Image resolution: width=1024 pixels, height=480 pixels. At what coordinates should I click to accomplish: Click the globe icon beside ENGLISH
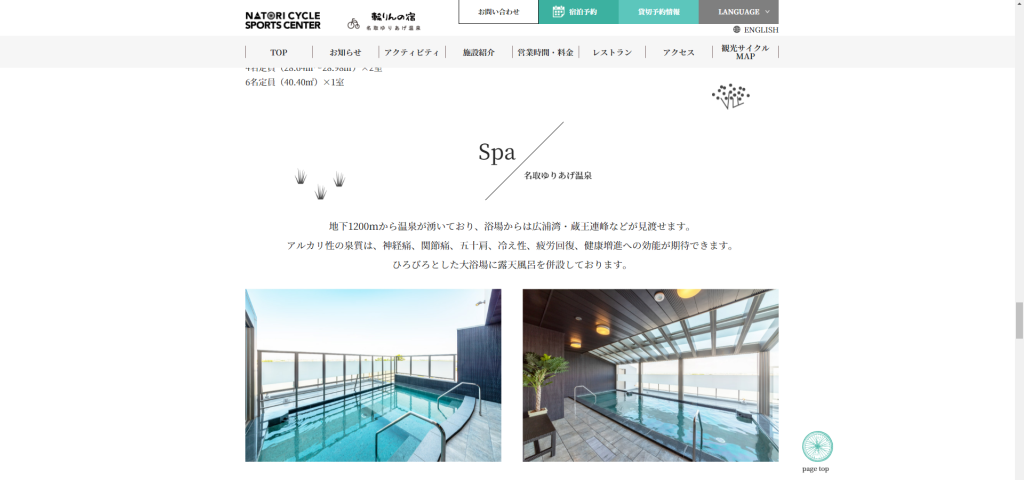737,29
